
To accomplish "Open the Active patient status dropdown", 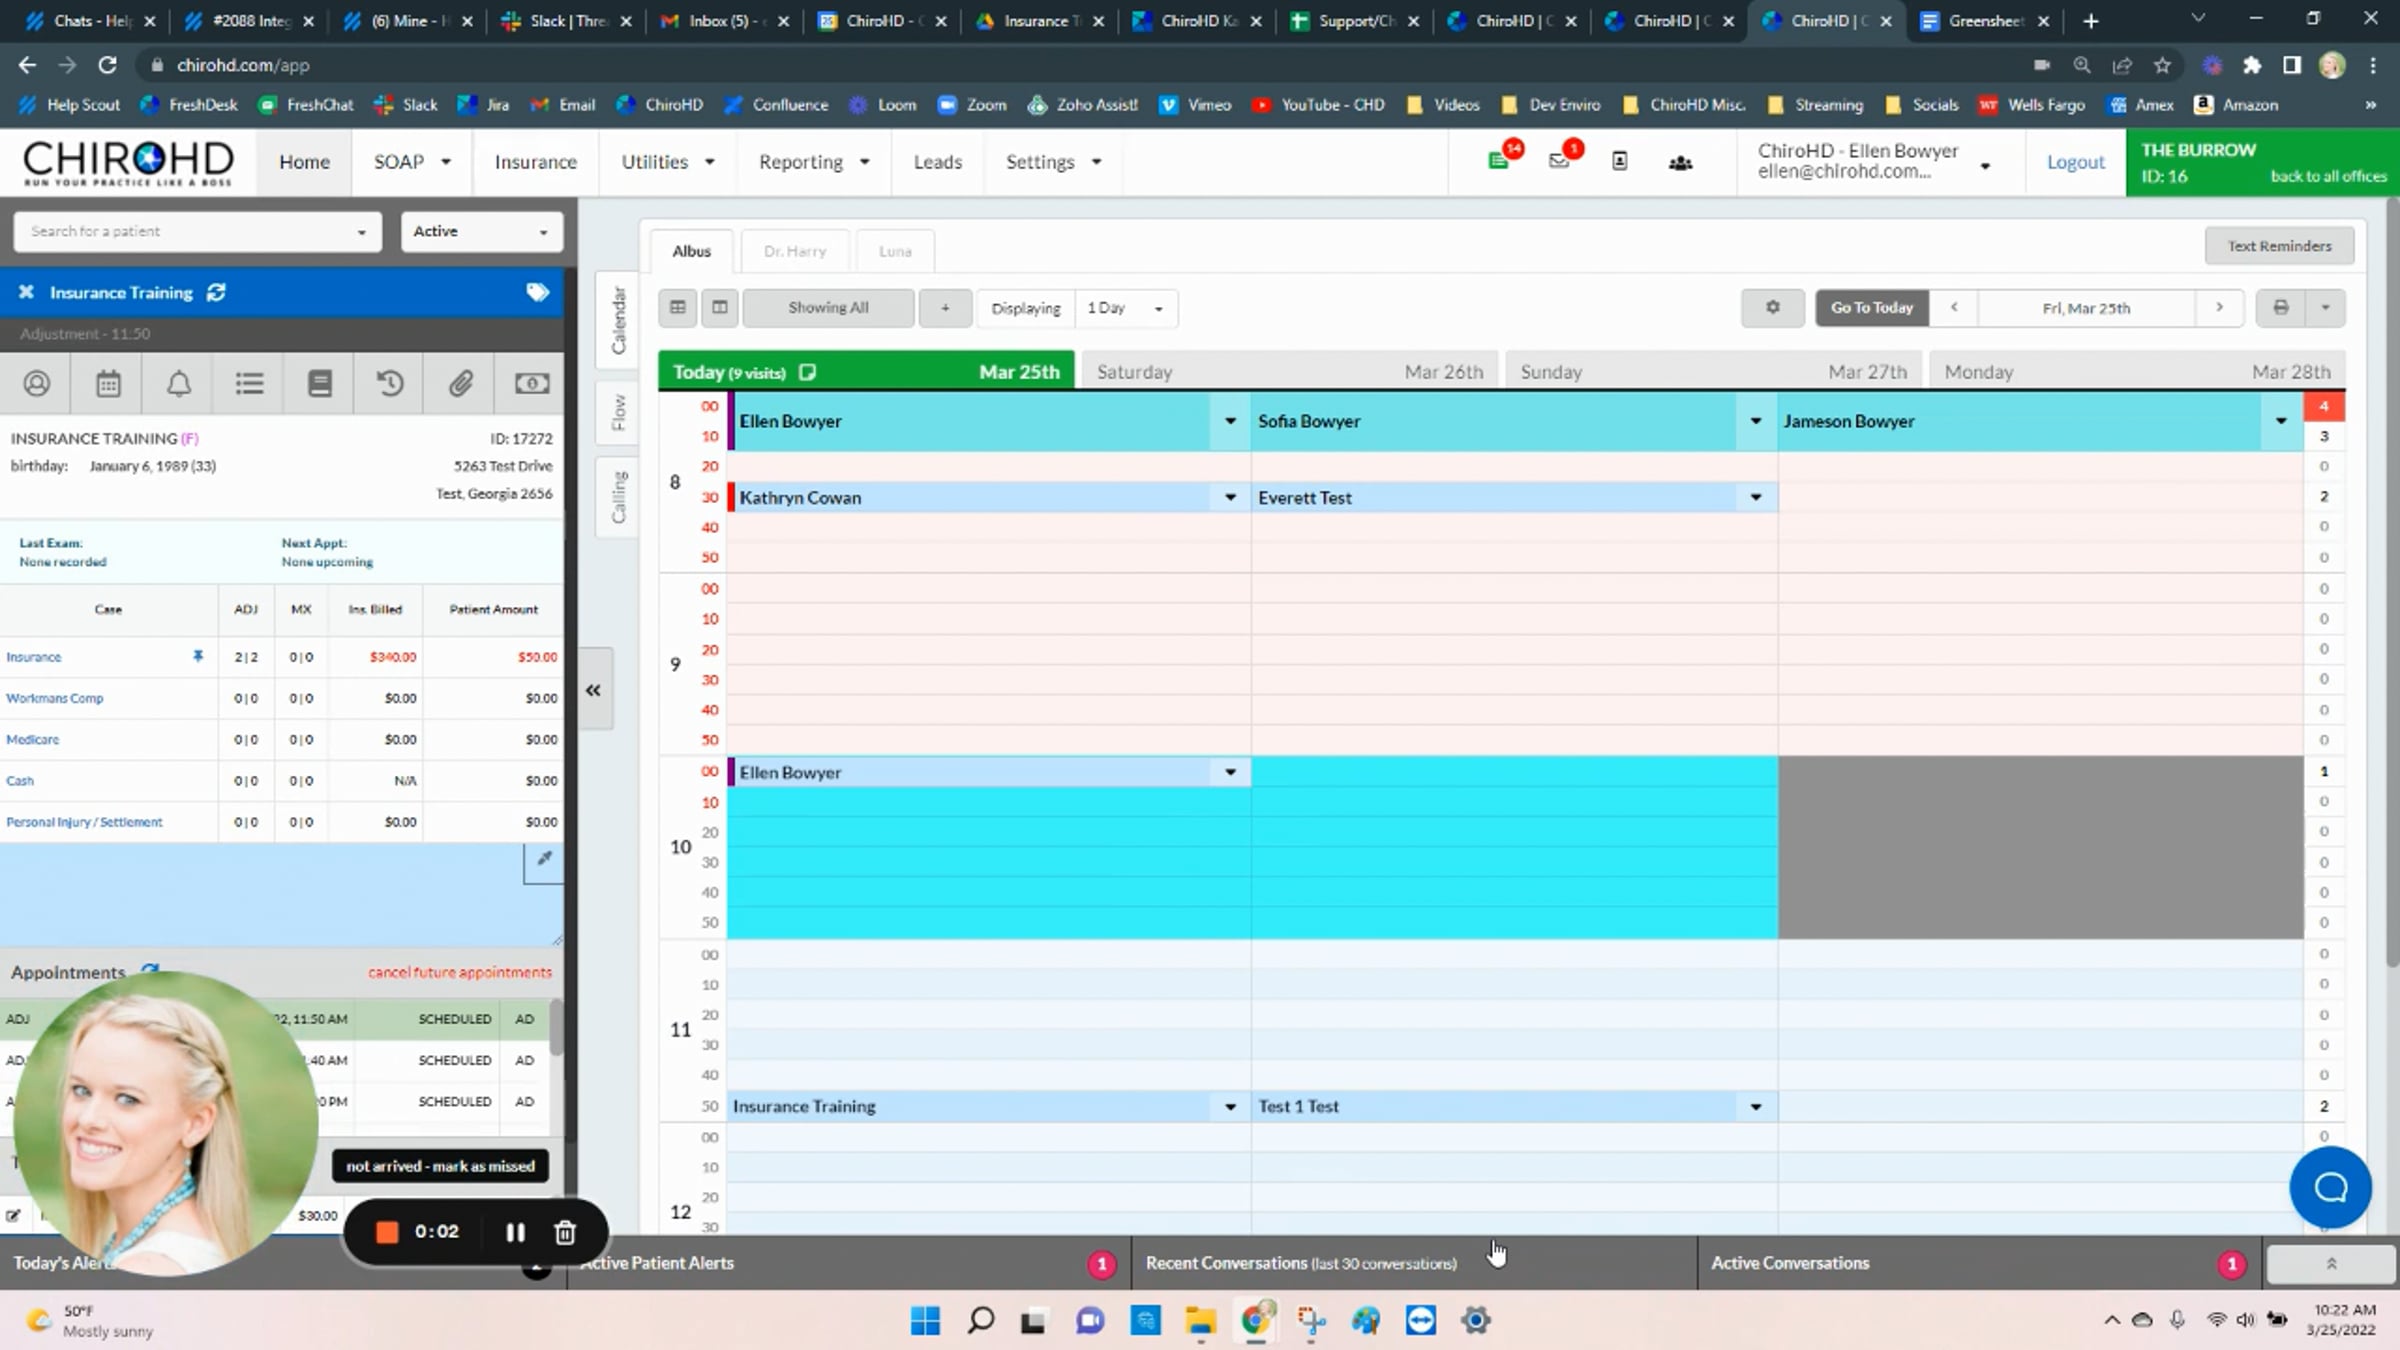I will tap(481, 231).
